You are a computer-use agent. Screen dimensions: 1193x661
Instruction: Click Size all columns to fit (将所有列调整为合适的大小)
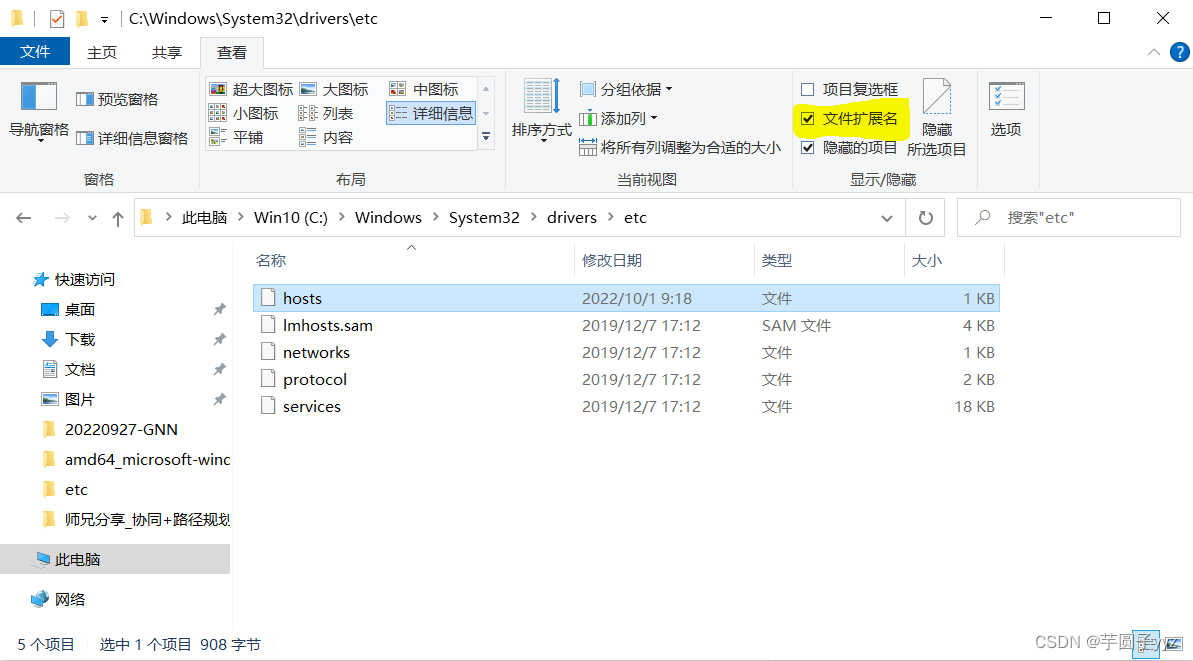pos(679,148)
